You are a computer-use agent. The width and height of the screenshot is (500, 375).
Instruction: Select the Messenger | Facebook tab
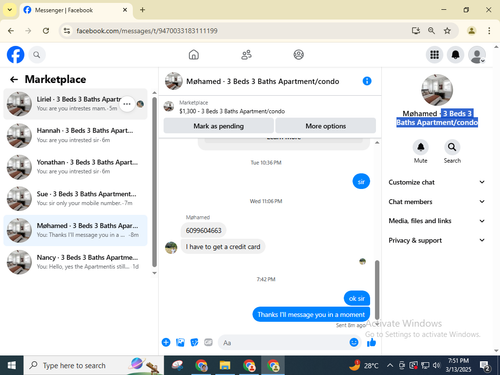pos(76,10)
